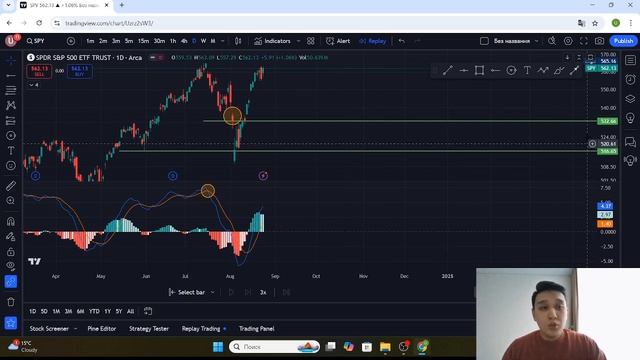Select the brush tool in floating toolbar
Image resolution: width=640 pixels, height=360 pixels.
[x=559, y=71]
